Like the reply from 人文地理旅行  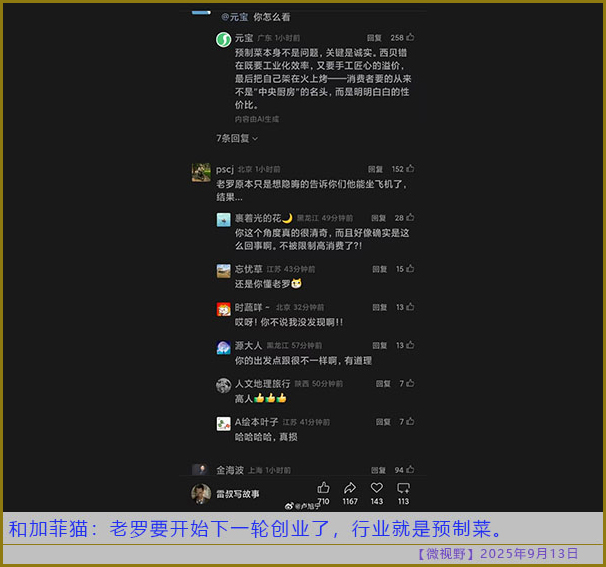click(x=410, y=384)
